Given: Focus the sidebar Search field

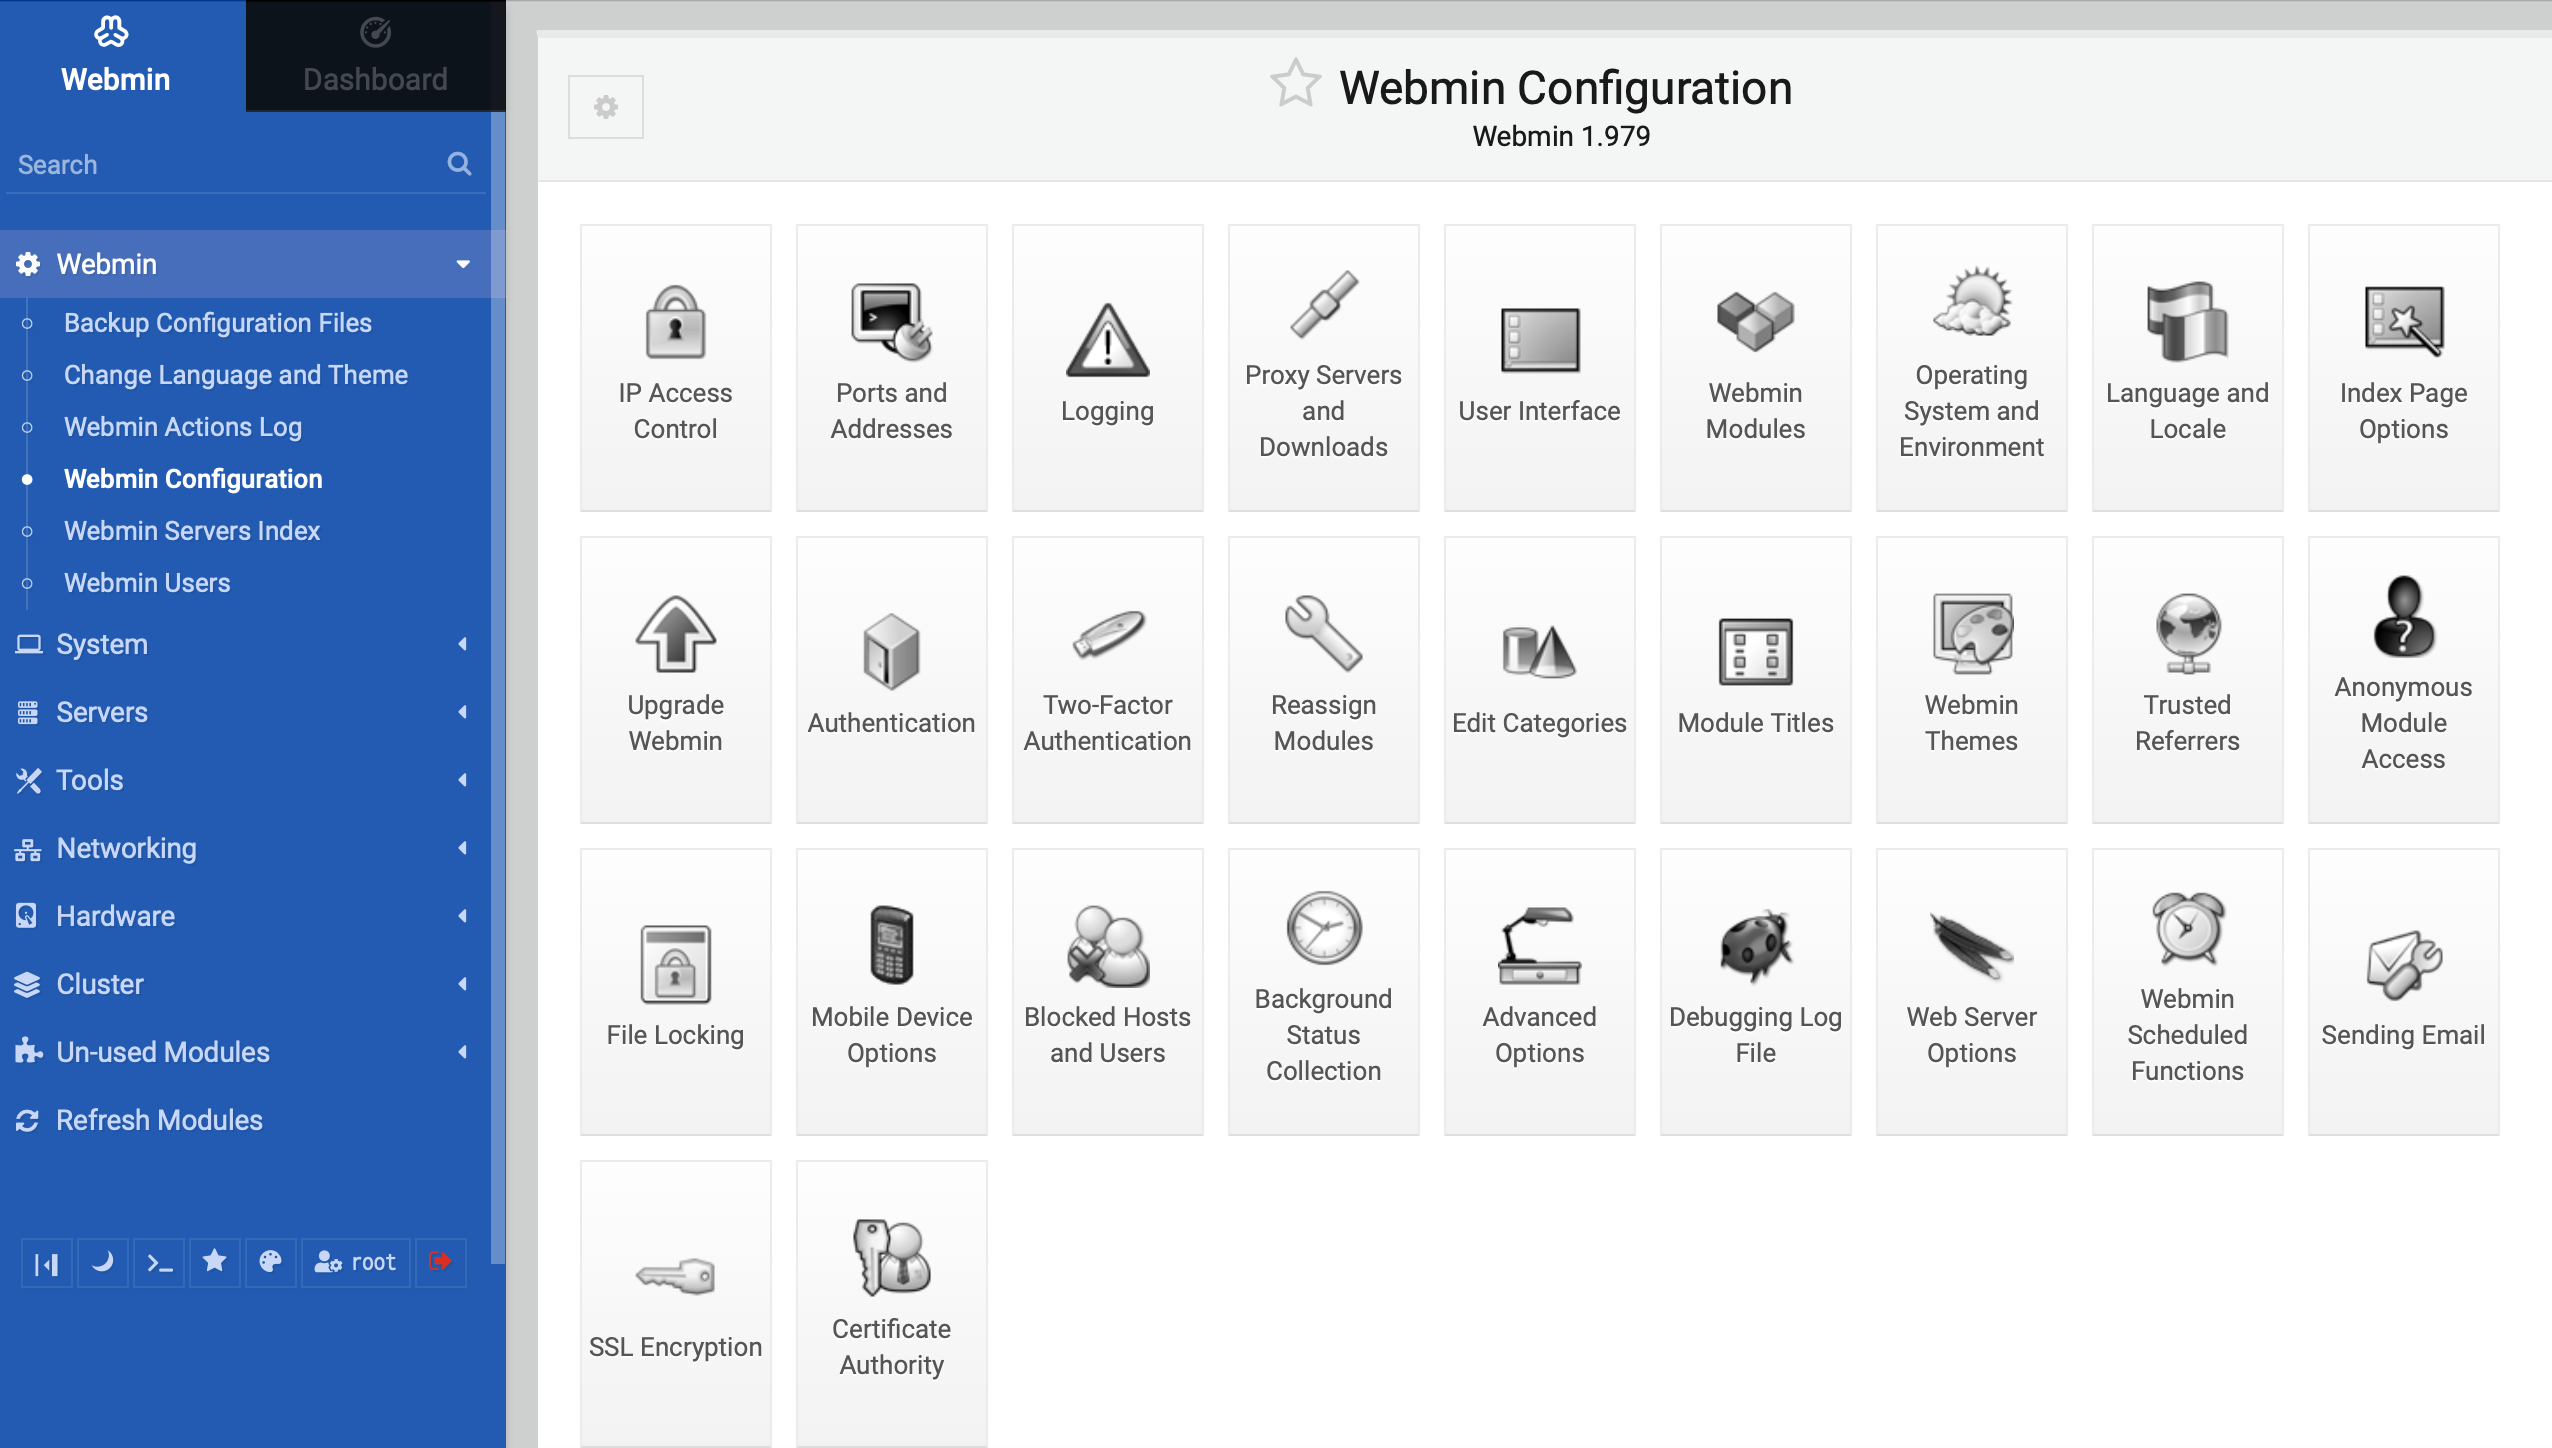Looking at the screenshot, I should [x=226, y=164].
